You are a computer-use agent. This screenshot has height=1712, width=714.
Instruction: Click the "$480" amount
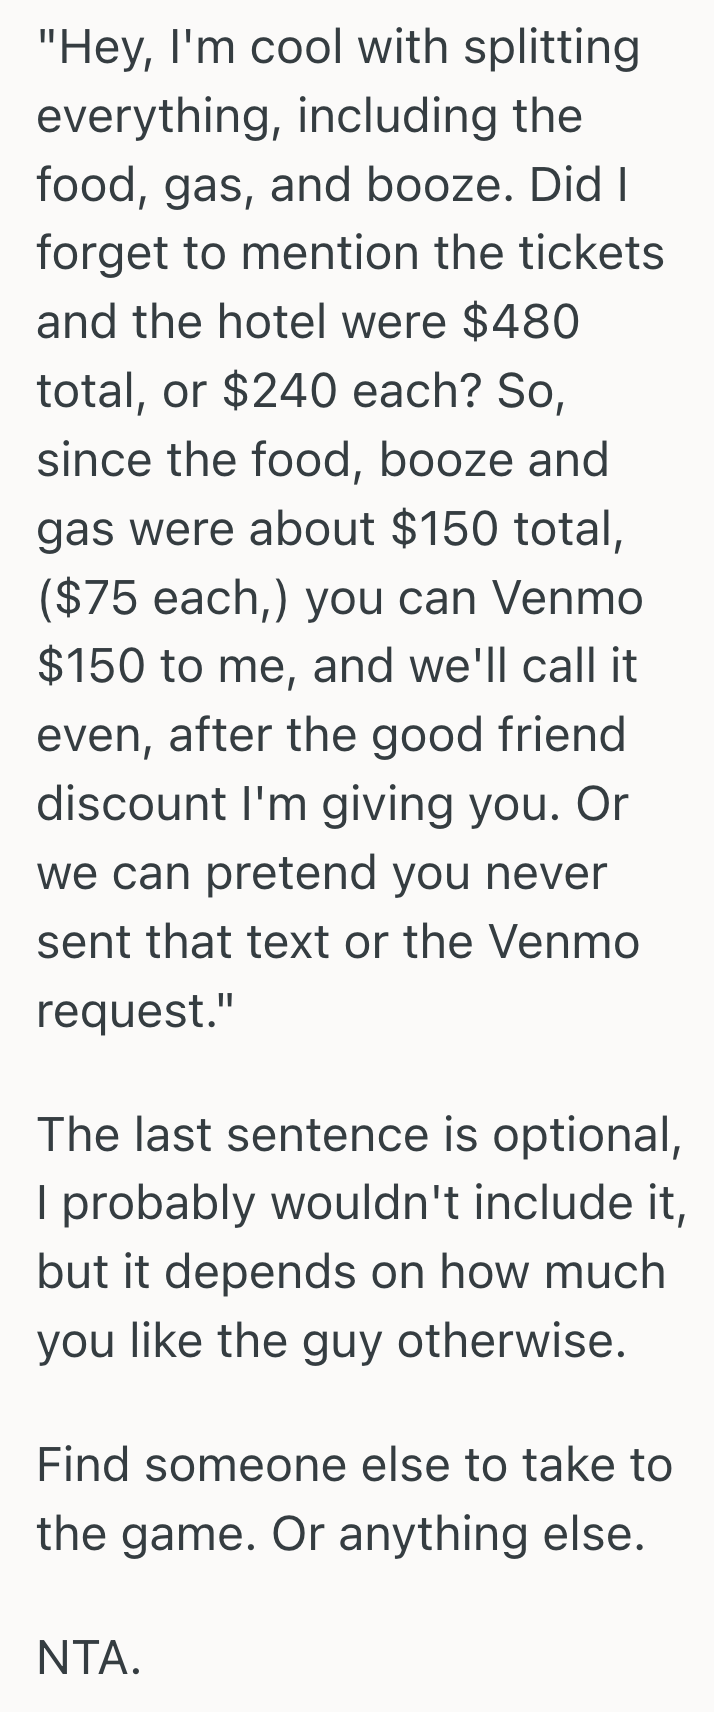[521, 322]
